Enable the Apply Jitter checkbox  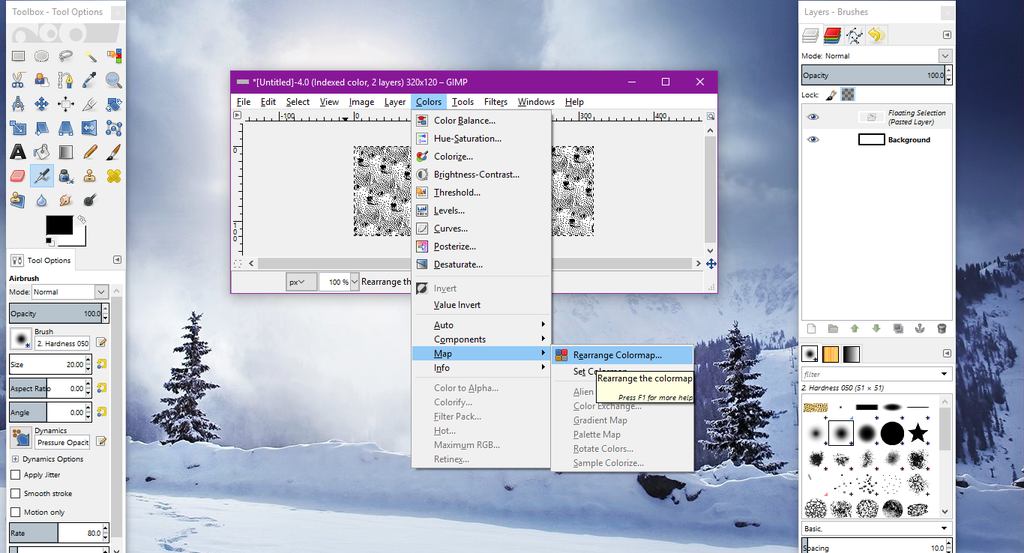pyautogui.click(x=15, y=475)
